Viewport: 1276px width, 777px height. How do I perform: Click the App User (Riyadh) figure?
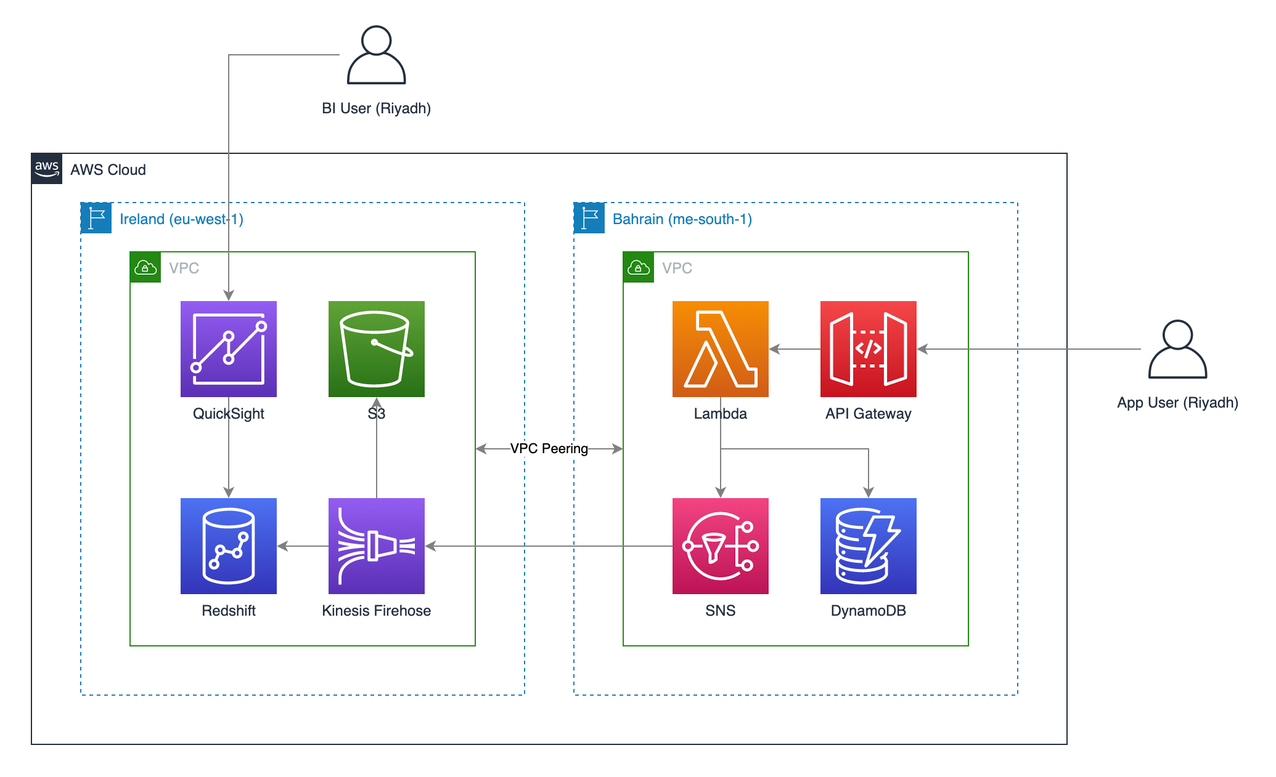(x=1177, y=352)
